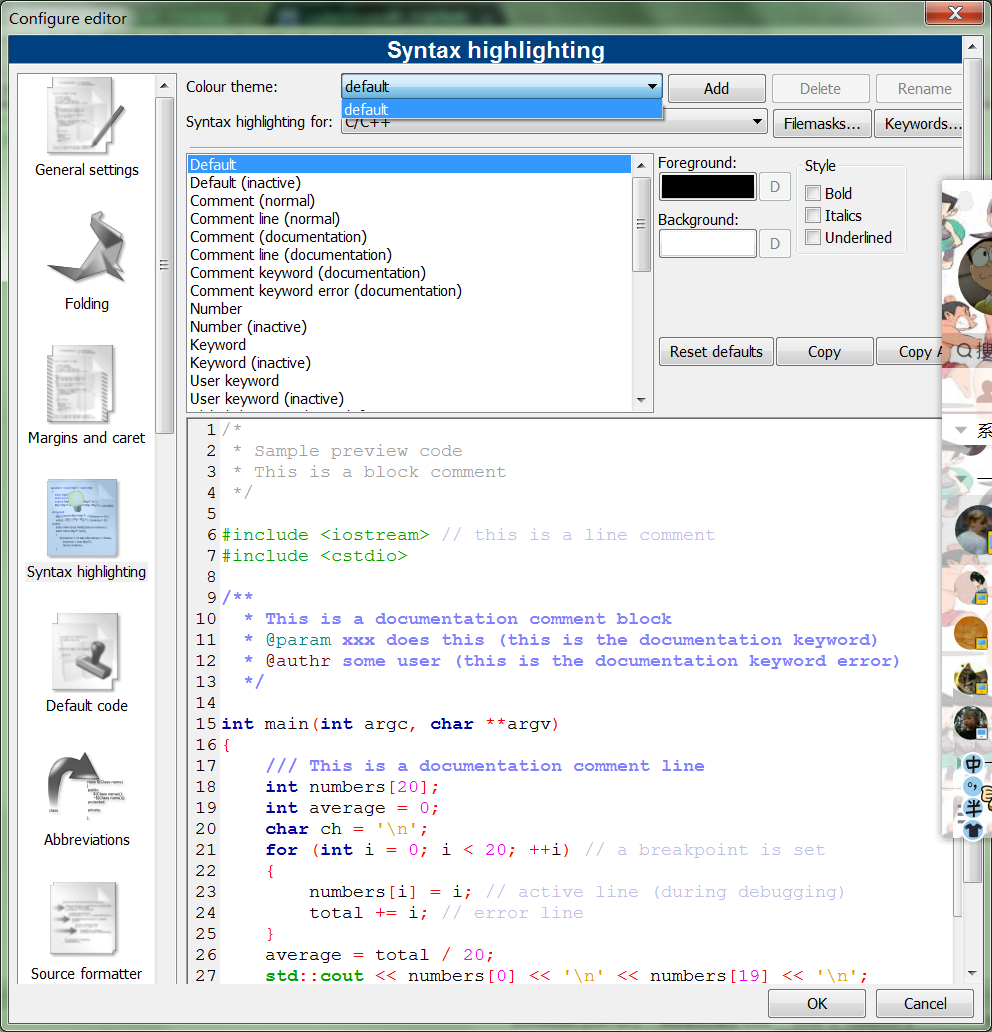Click '@param' documentation keyword in preview
Screen dimensions: 992x1032
coord(298,640)
